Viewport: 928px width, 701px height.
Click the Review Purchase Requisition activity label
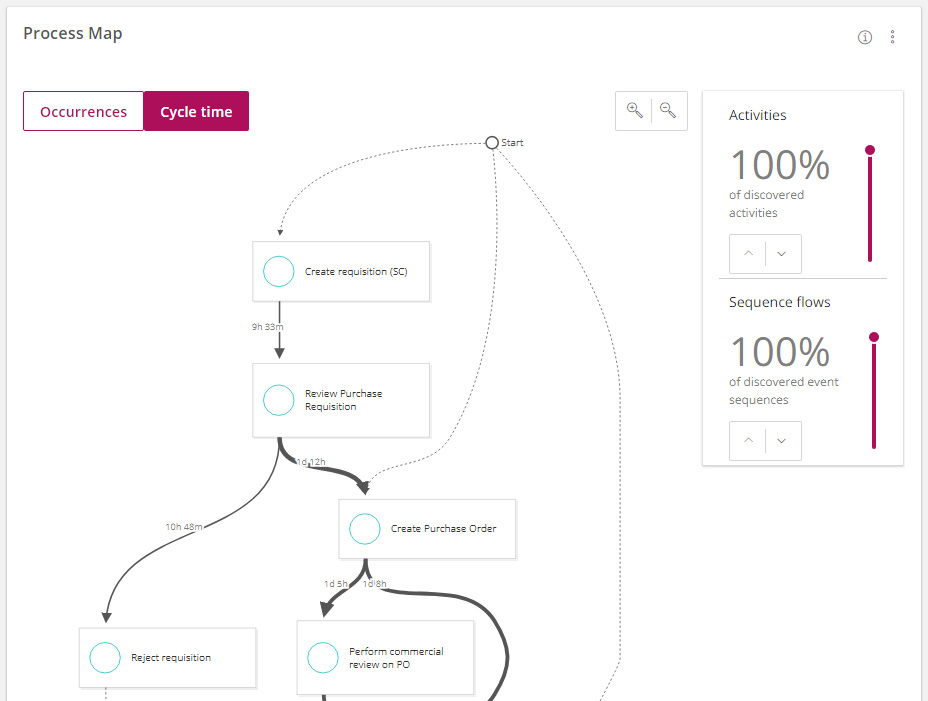pyautogui.click(x=343, y=400)
